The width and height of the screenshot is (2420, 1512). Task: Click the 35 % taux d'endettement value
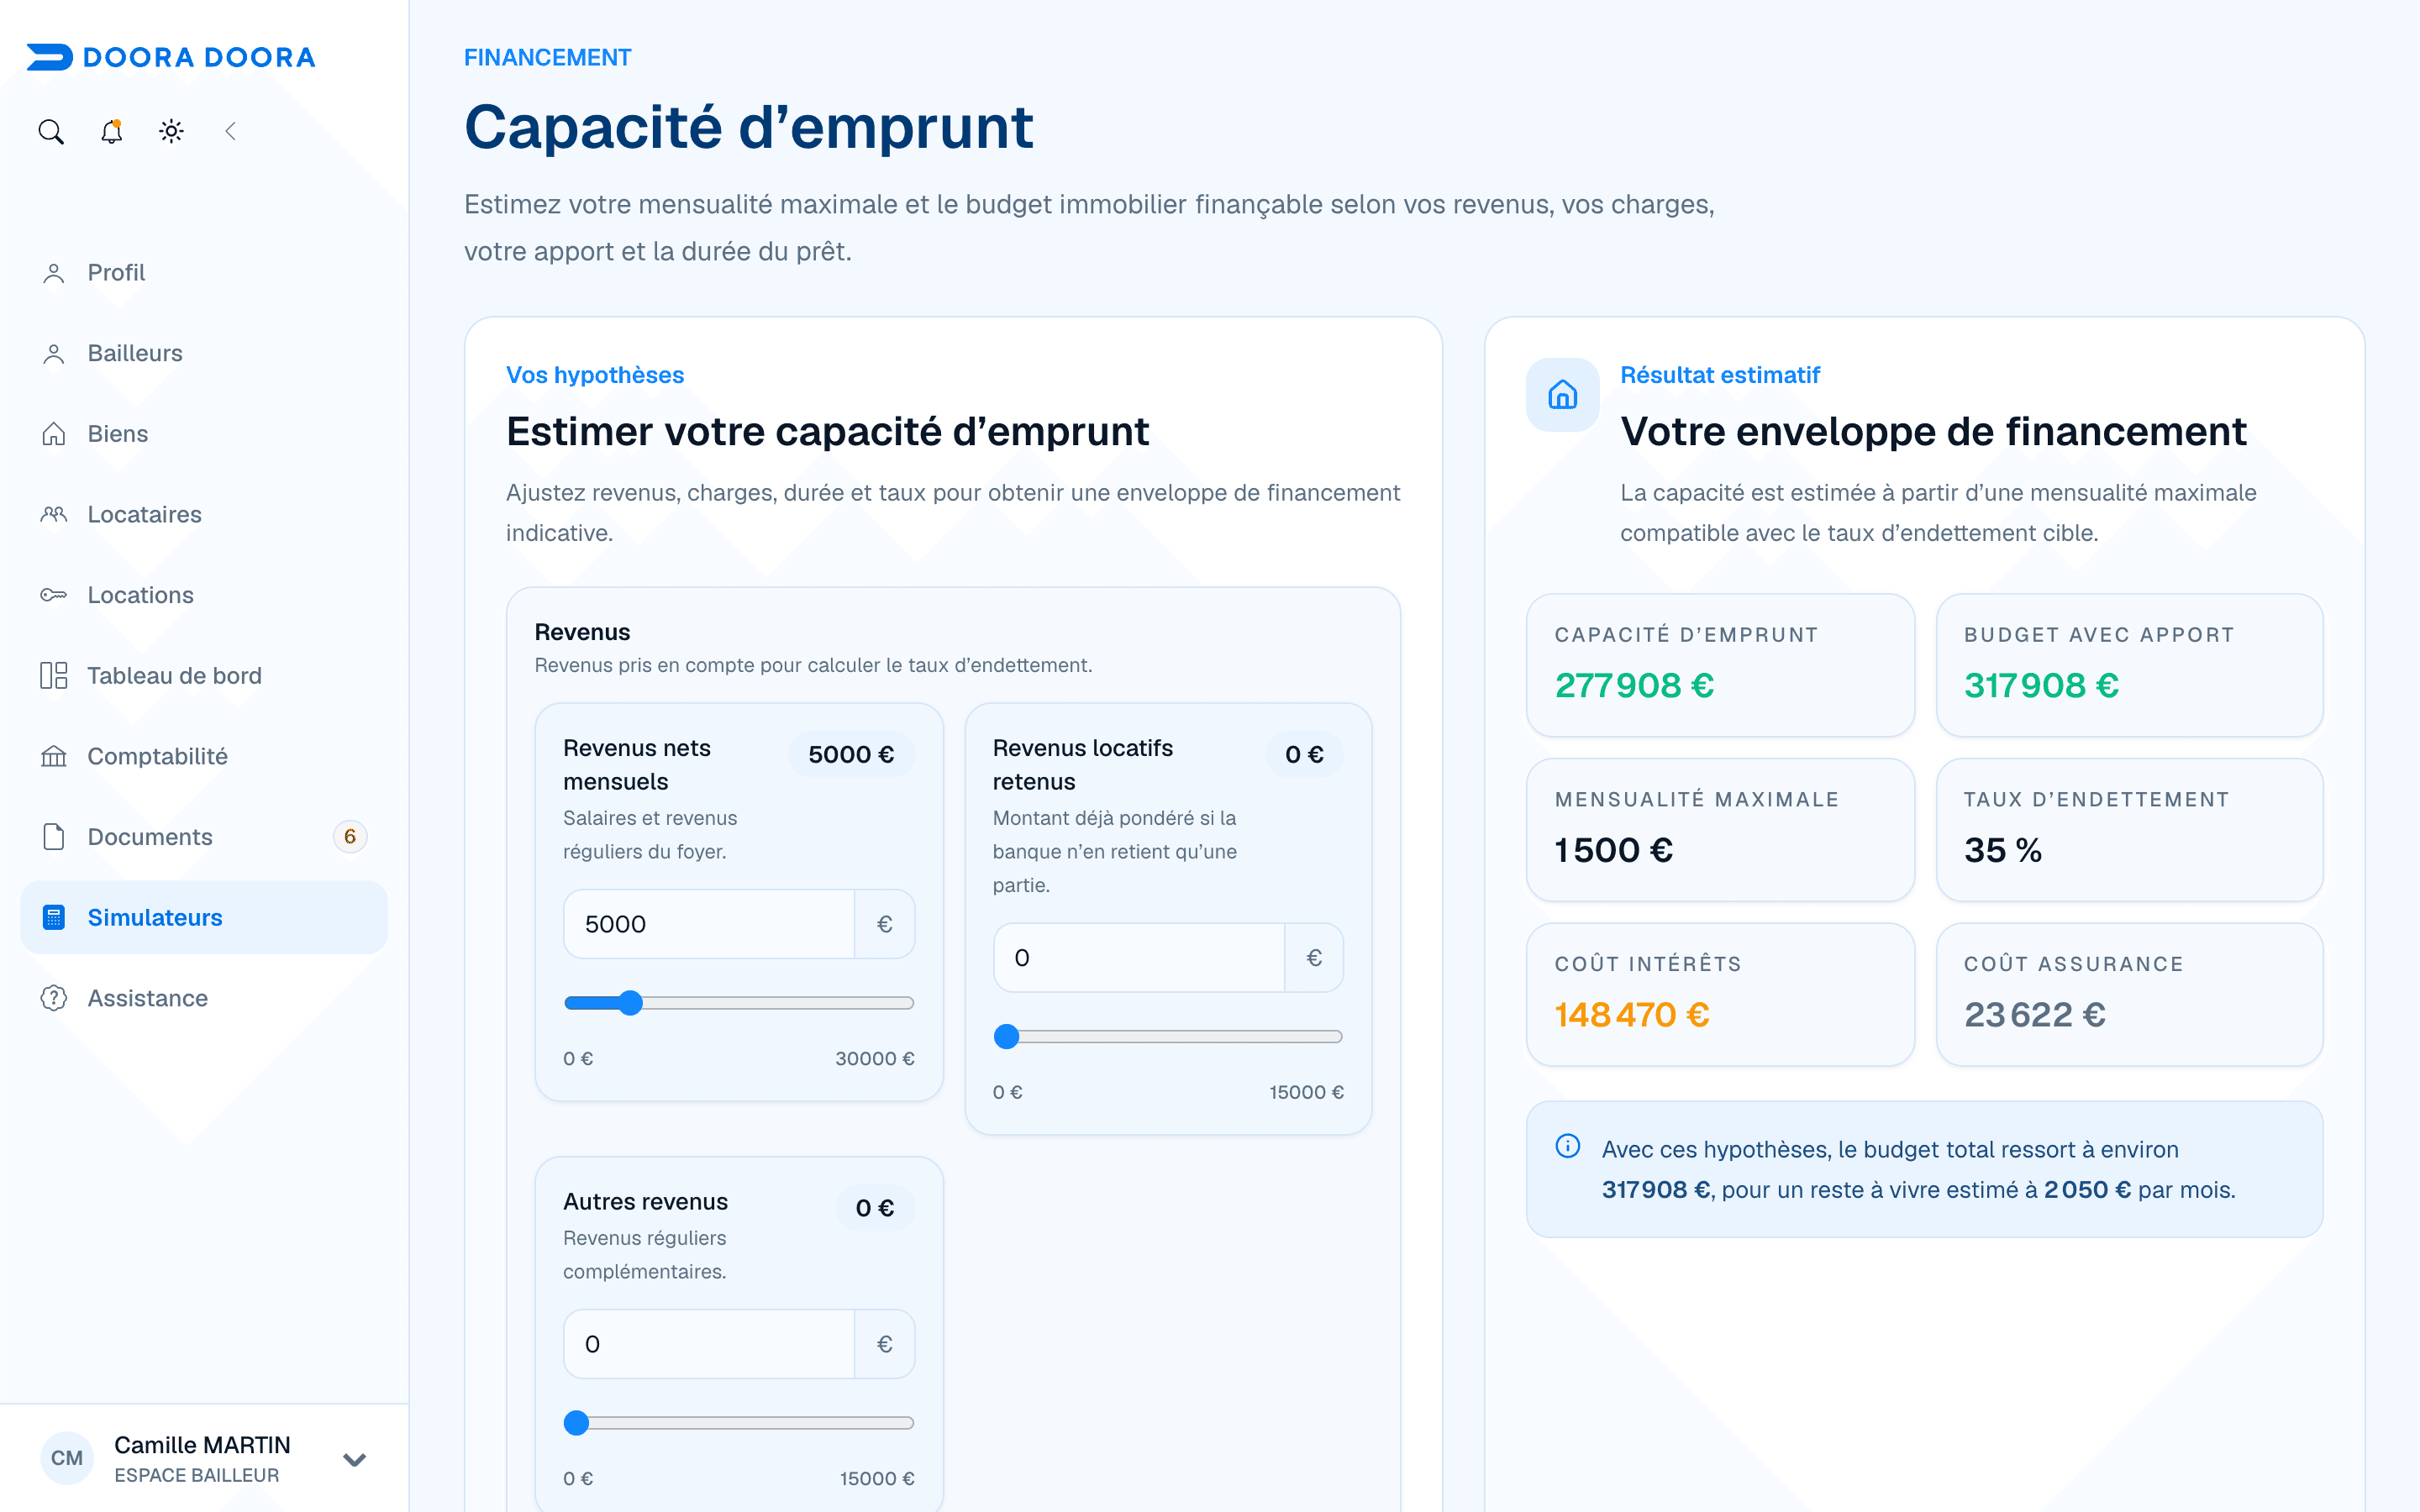coord(2003,850)
